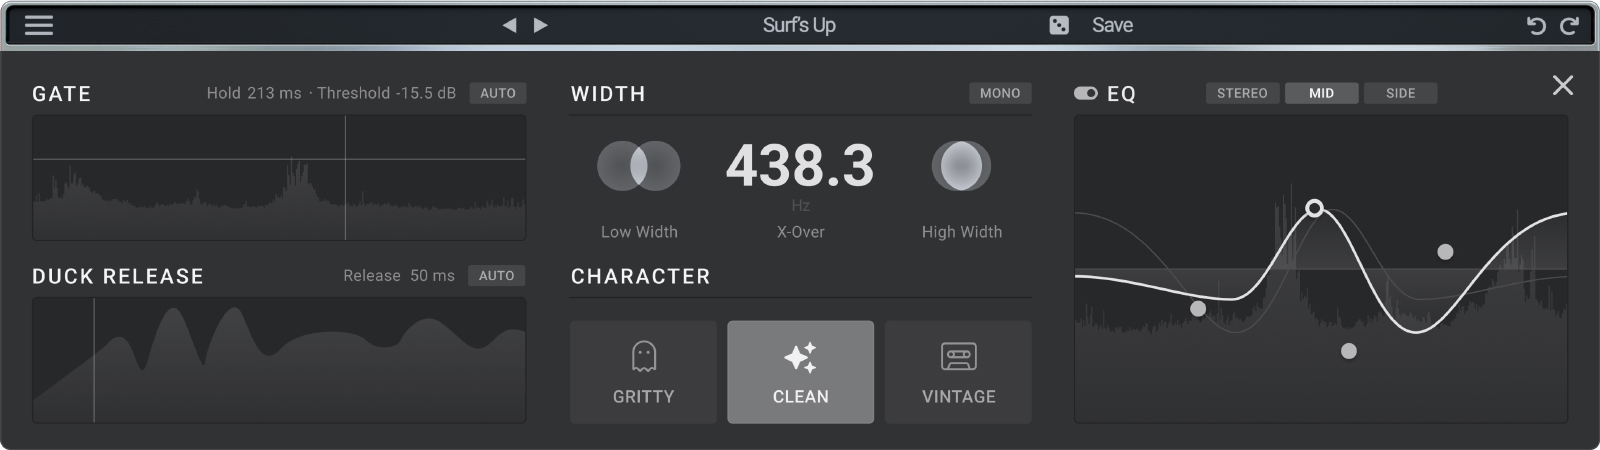This screenshot has height=450, width=1600.
Task: Adjust the Low Width knob
Action: point(639,166)
